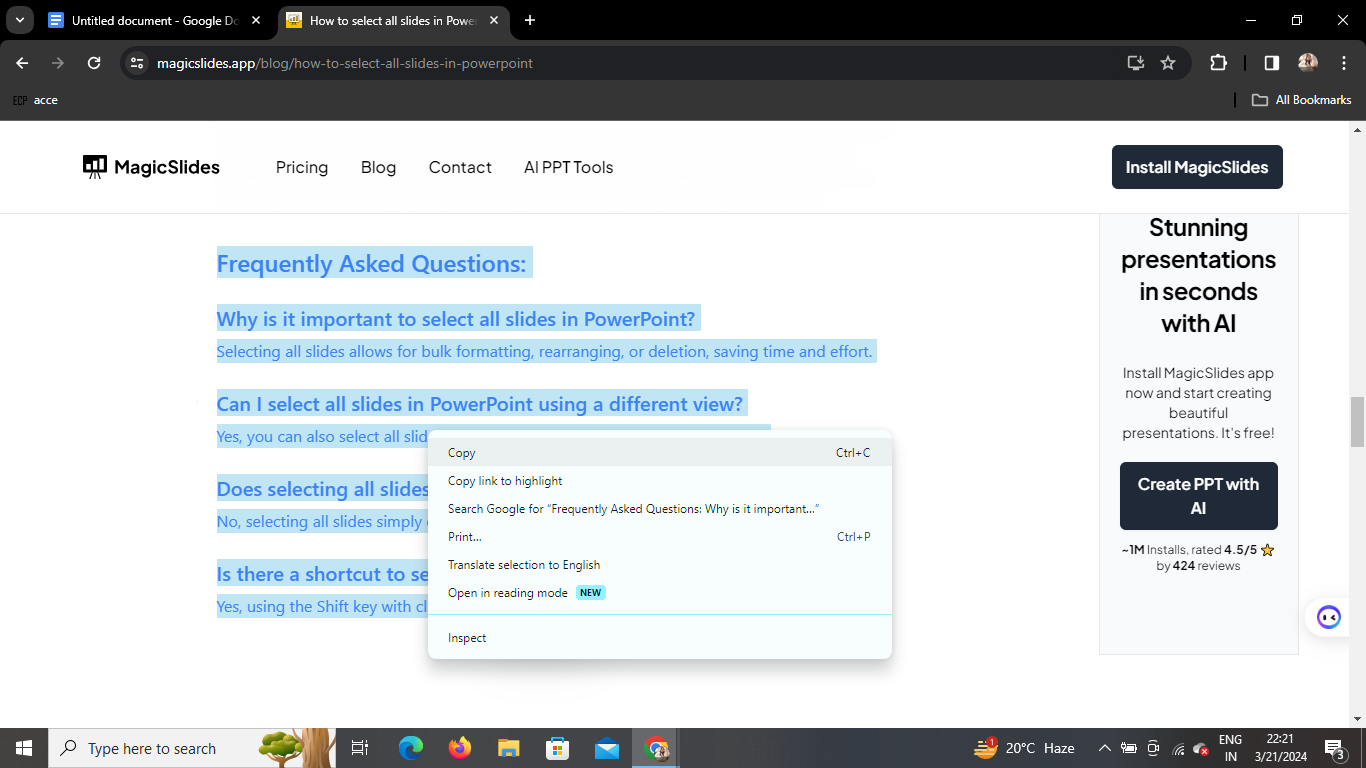Image resolution: width=1366 pixels, height=768 pixels.
Task: Click the Meet Now camera icon in tray
Action: coord(1153,748)
